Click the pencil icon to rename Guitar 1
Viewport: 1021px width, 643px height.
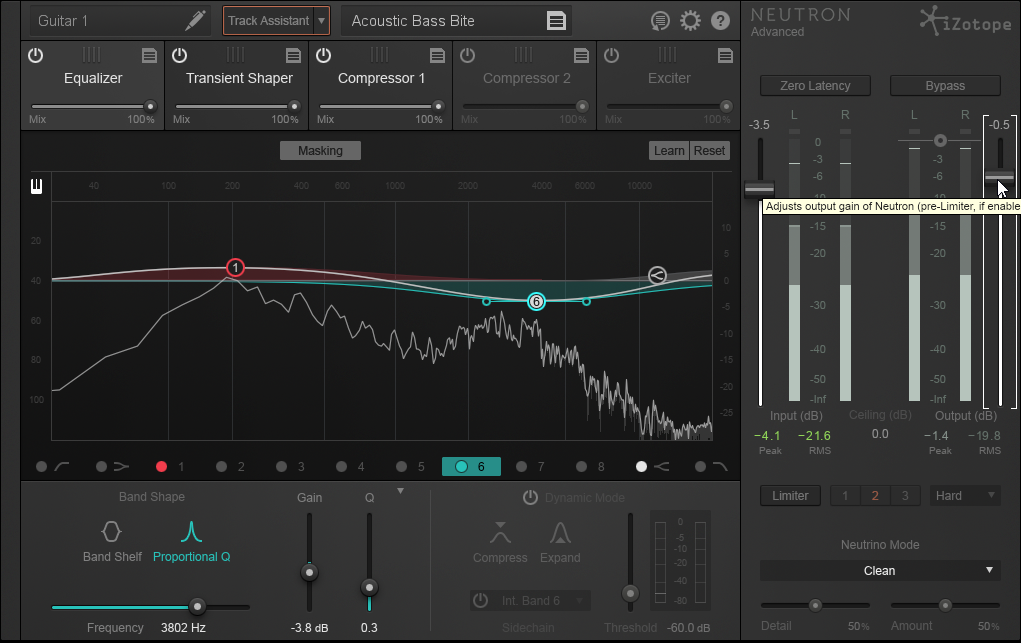point(195,20)
